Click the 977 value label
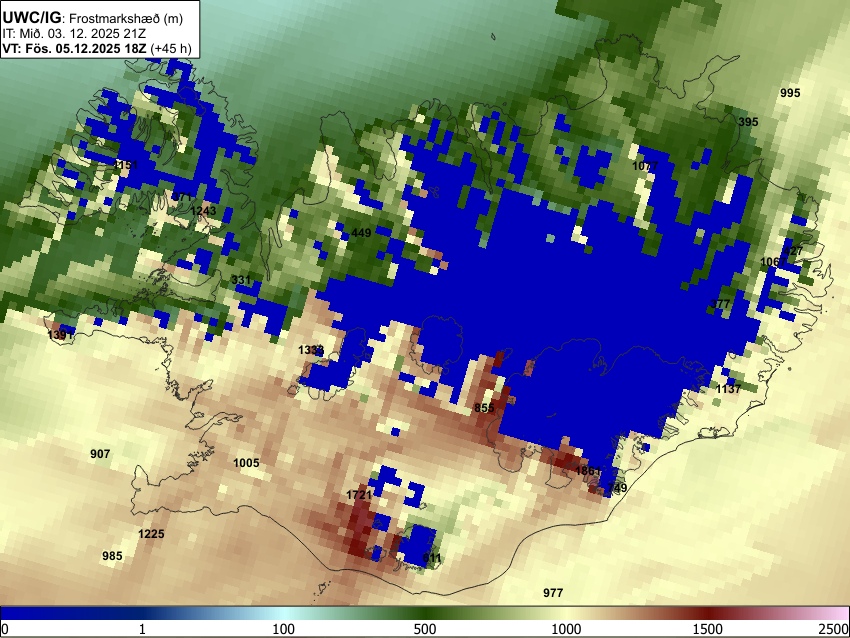 pos(553,593)
